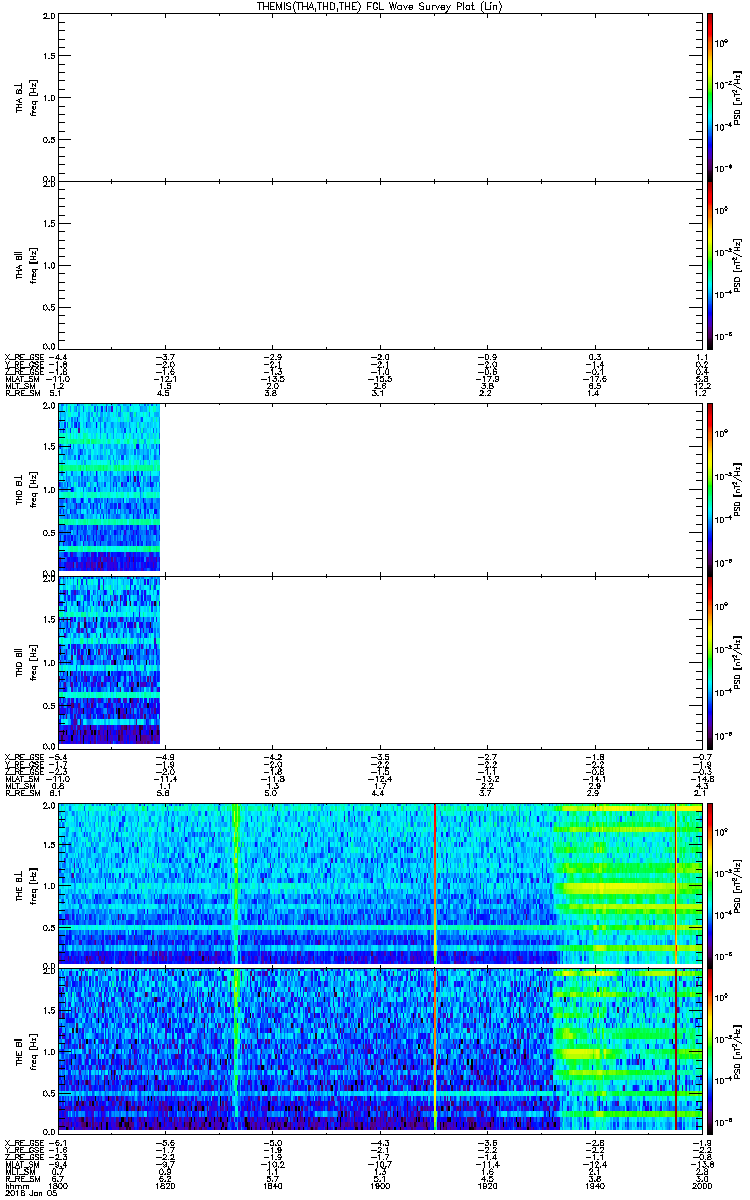
Task: Click the 1840 time tick label
Action: (273, 1185)
